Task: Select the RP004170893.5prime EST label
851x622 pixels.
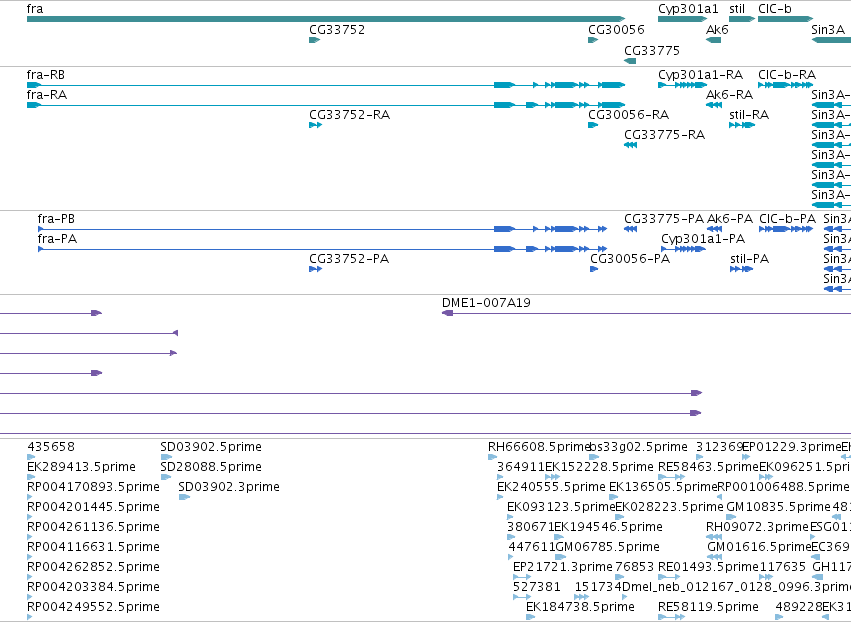Action: click(93, 487)
